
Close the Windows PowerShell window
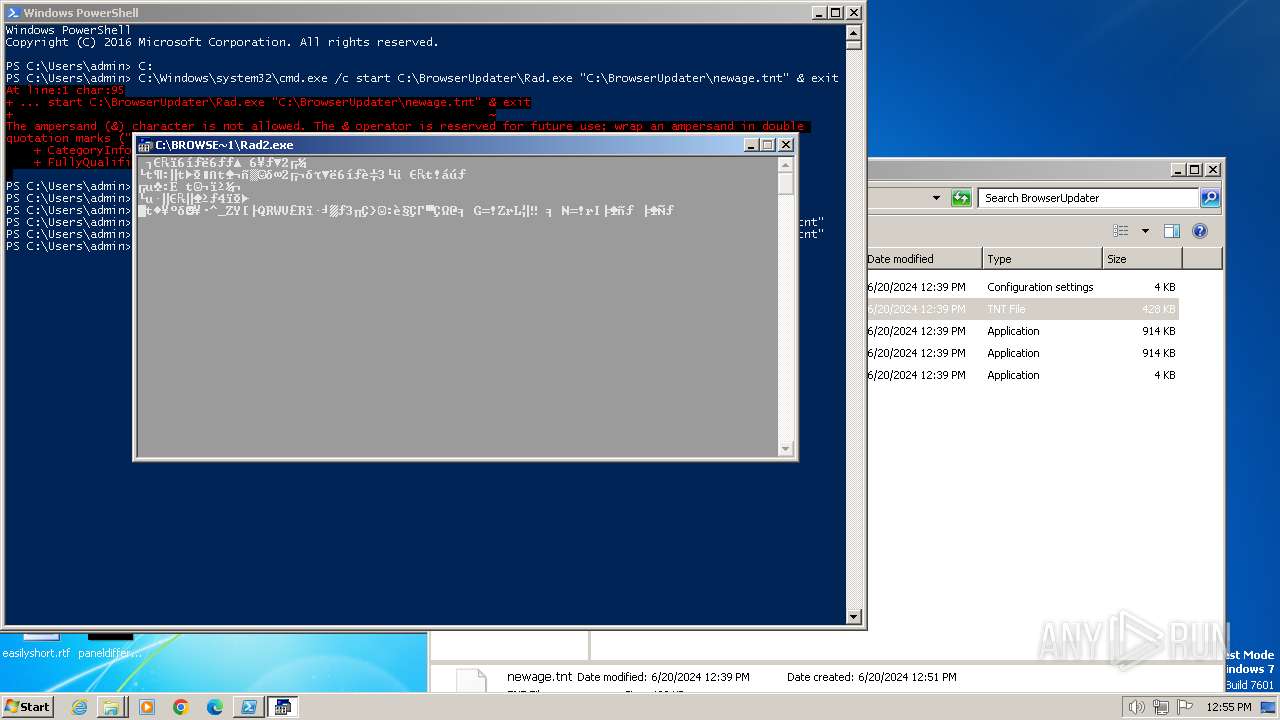click(854, 13)
